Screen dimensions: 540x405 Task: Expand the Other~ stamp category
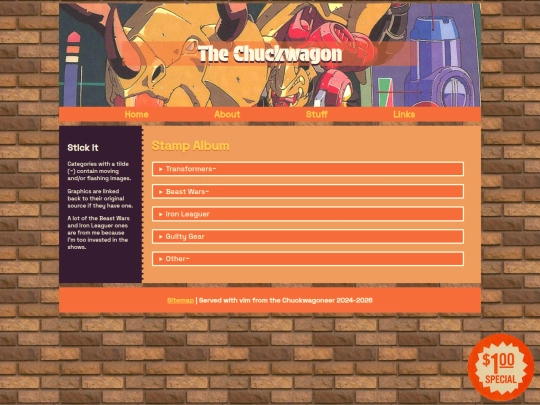point(308,259)
